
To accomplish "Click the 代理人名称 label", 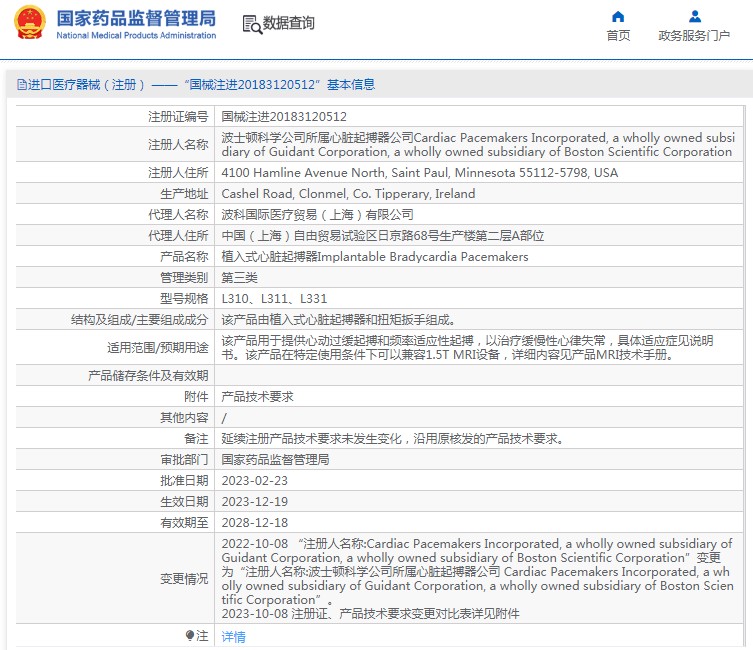I will tap(178, 215).
